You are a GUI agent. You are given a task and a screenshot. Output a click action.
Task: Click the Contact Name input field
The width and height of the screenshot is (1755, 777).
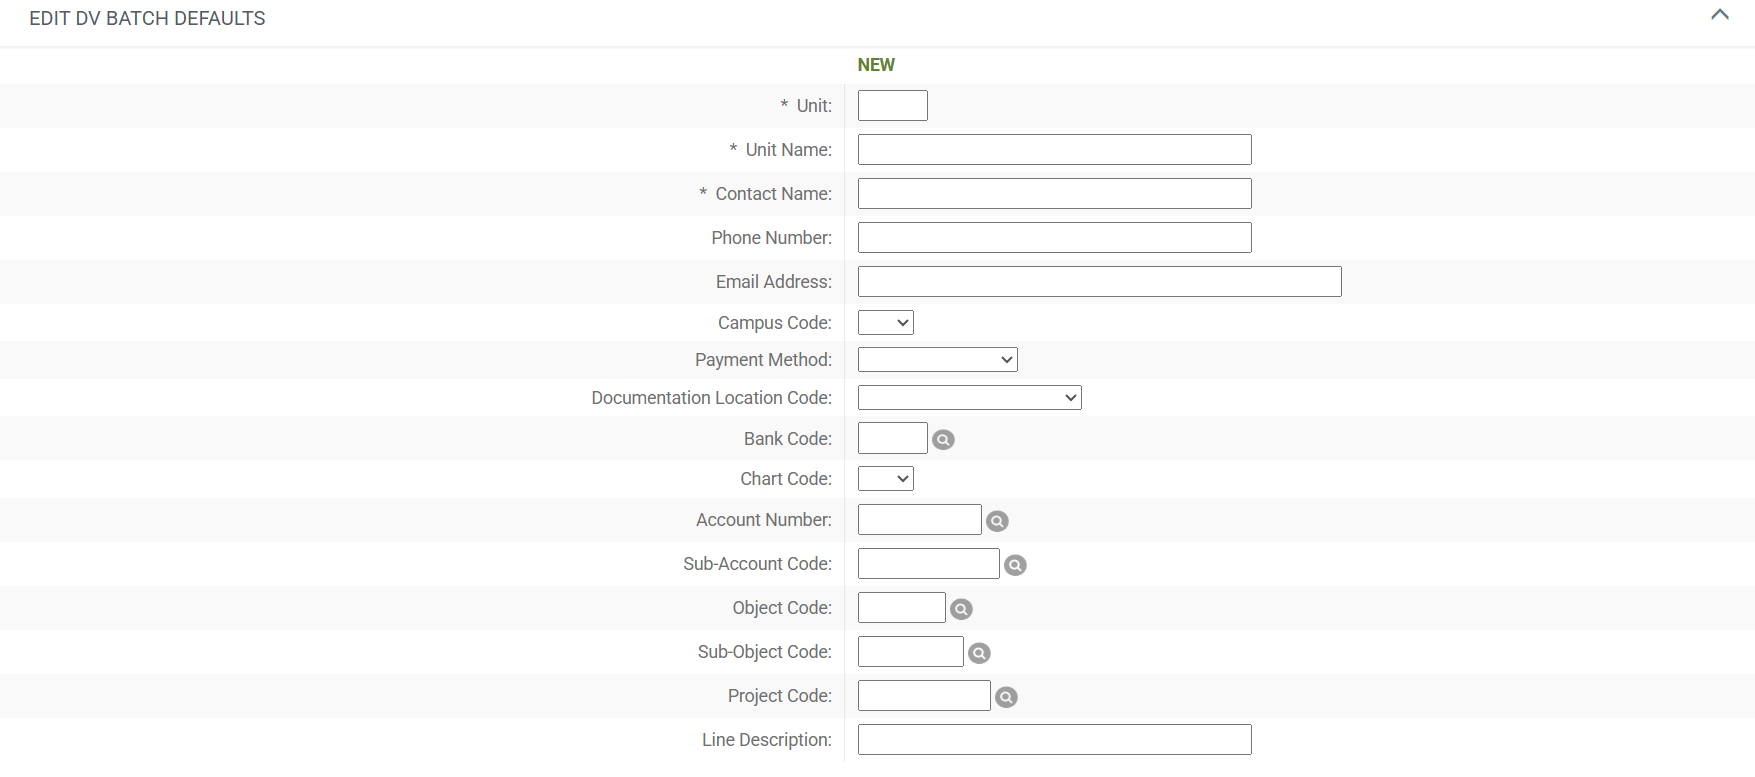(1054, 194)
